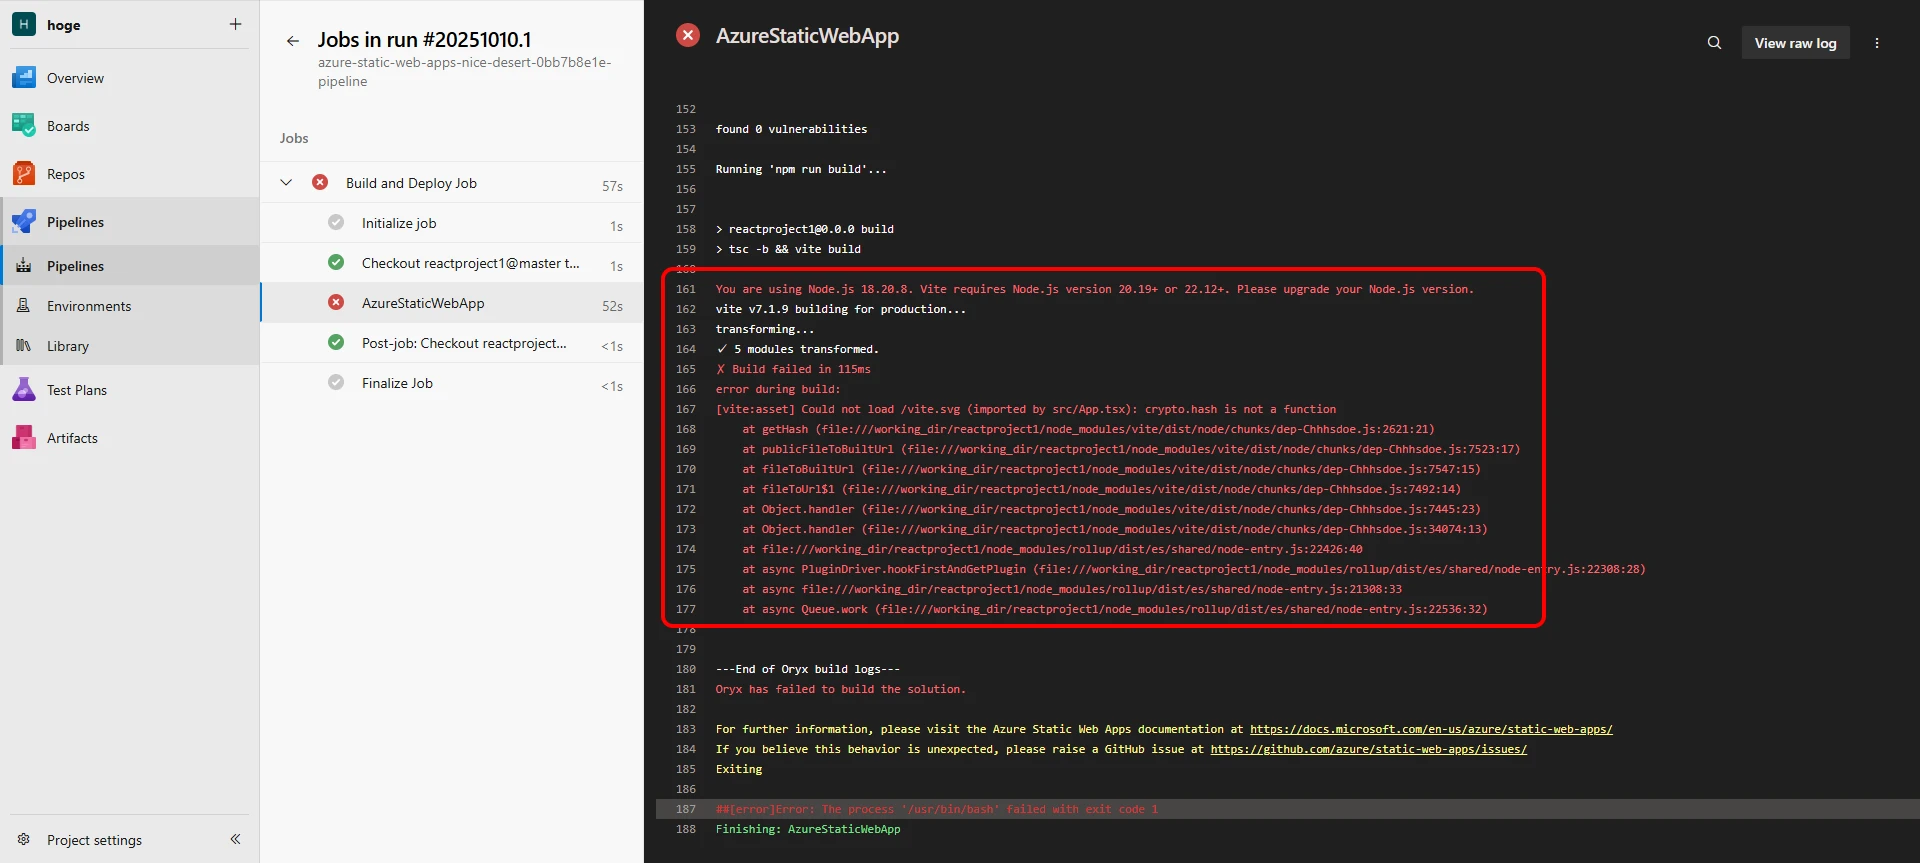Image resolution: width=1920 pixels, height=863 pixels.
Task: Select the Checkout reactproject1@master step
Action: 470,263
